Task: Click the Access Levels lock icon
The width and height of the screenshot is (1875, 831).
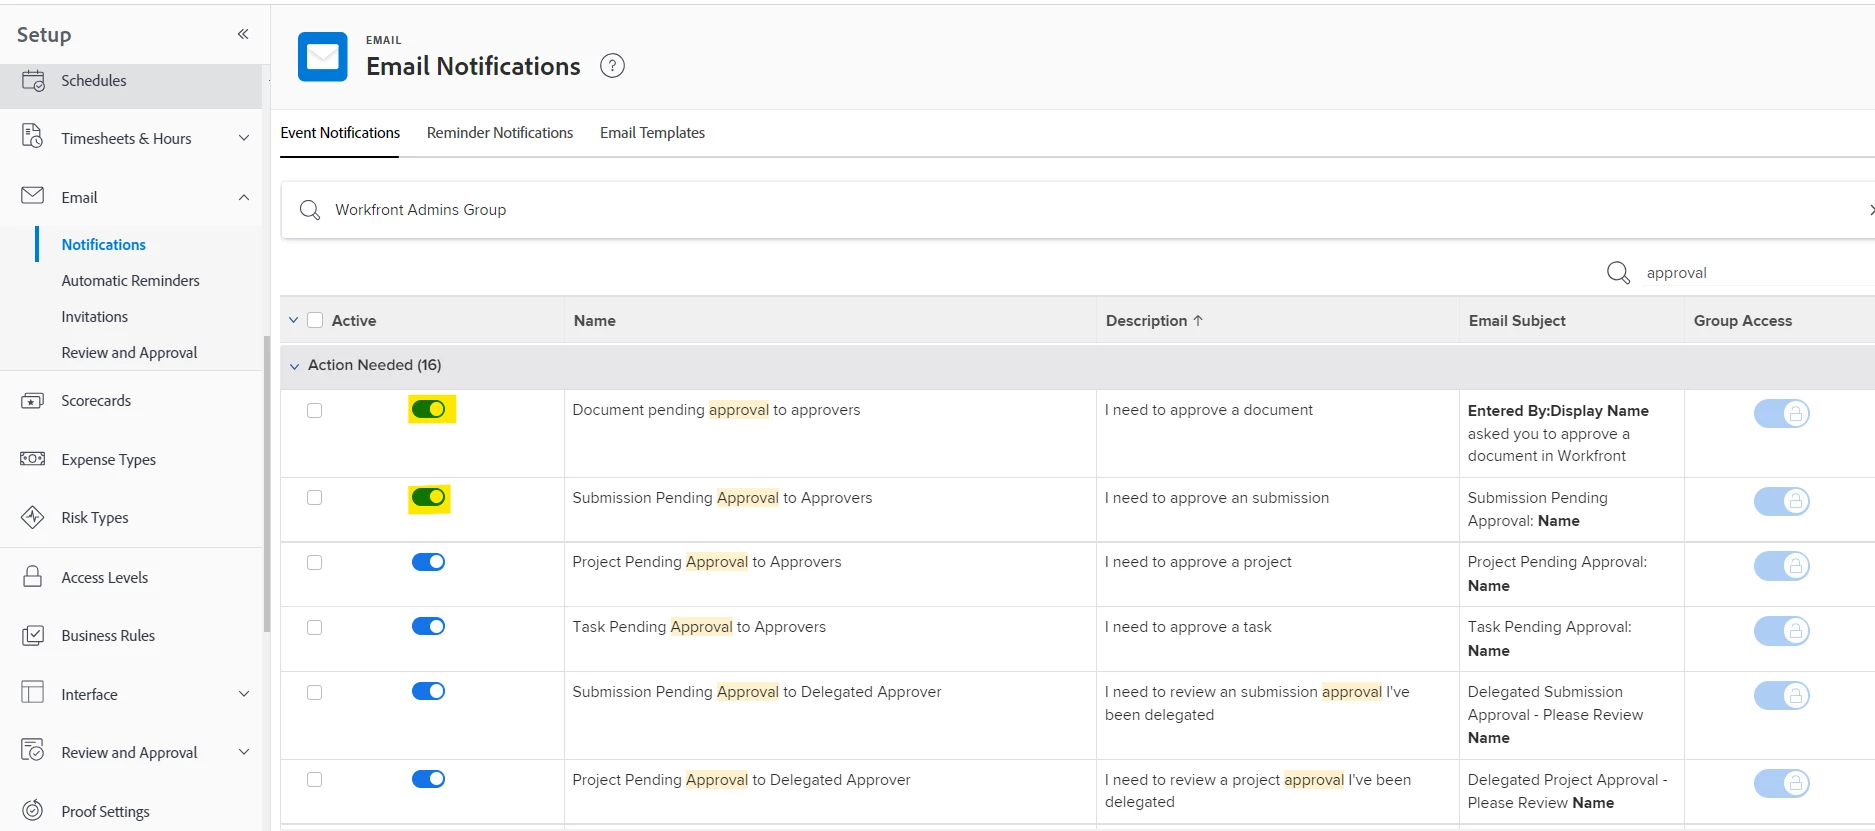Action: [x=32, y=577]
